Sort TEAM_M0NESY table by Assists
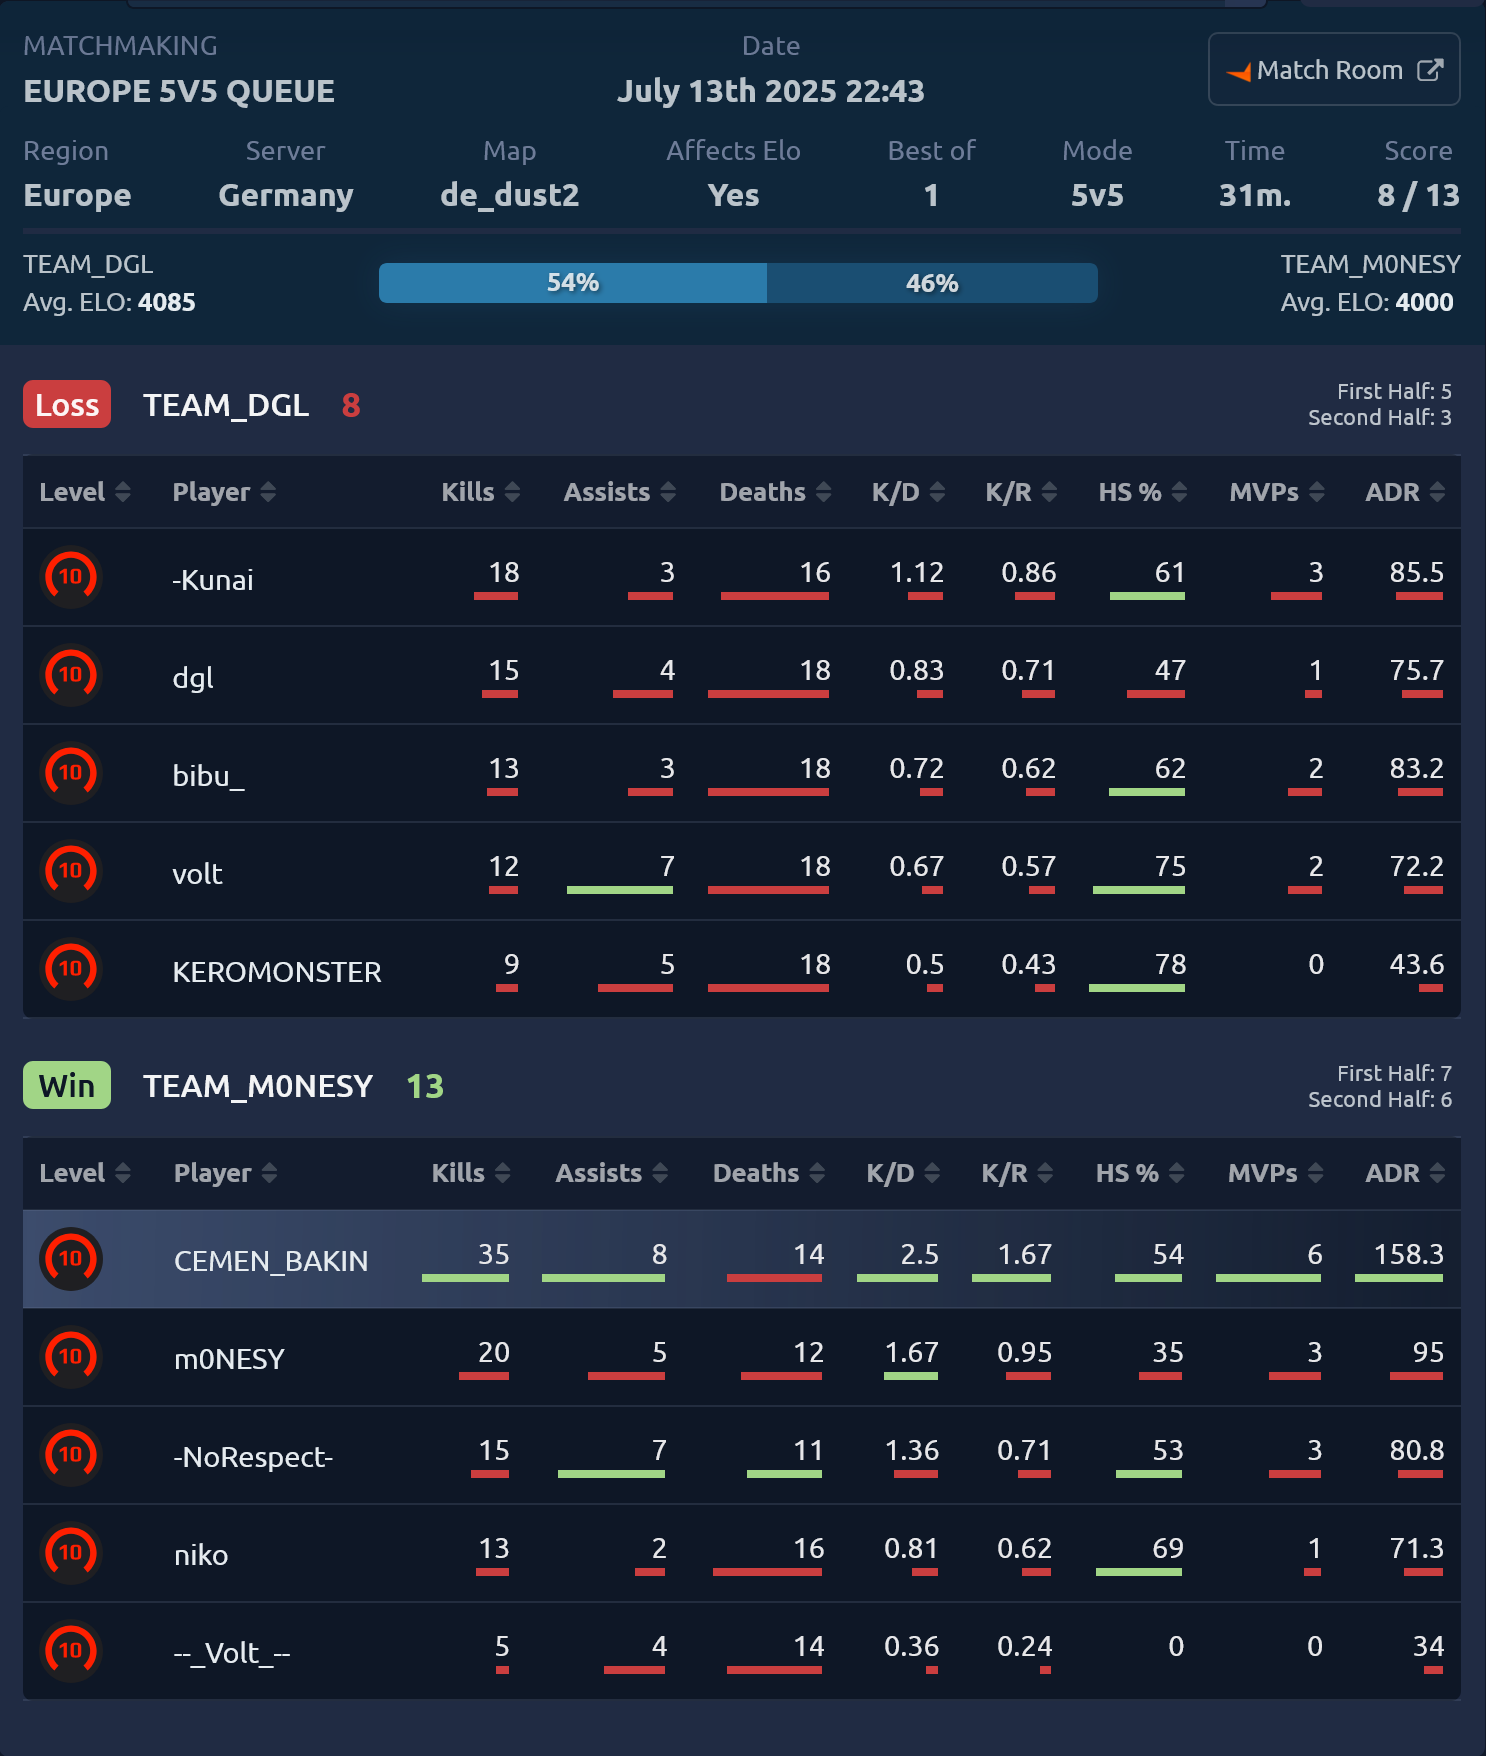This screenshot has width=1486, height=1756. pos(612,1173)
